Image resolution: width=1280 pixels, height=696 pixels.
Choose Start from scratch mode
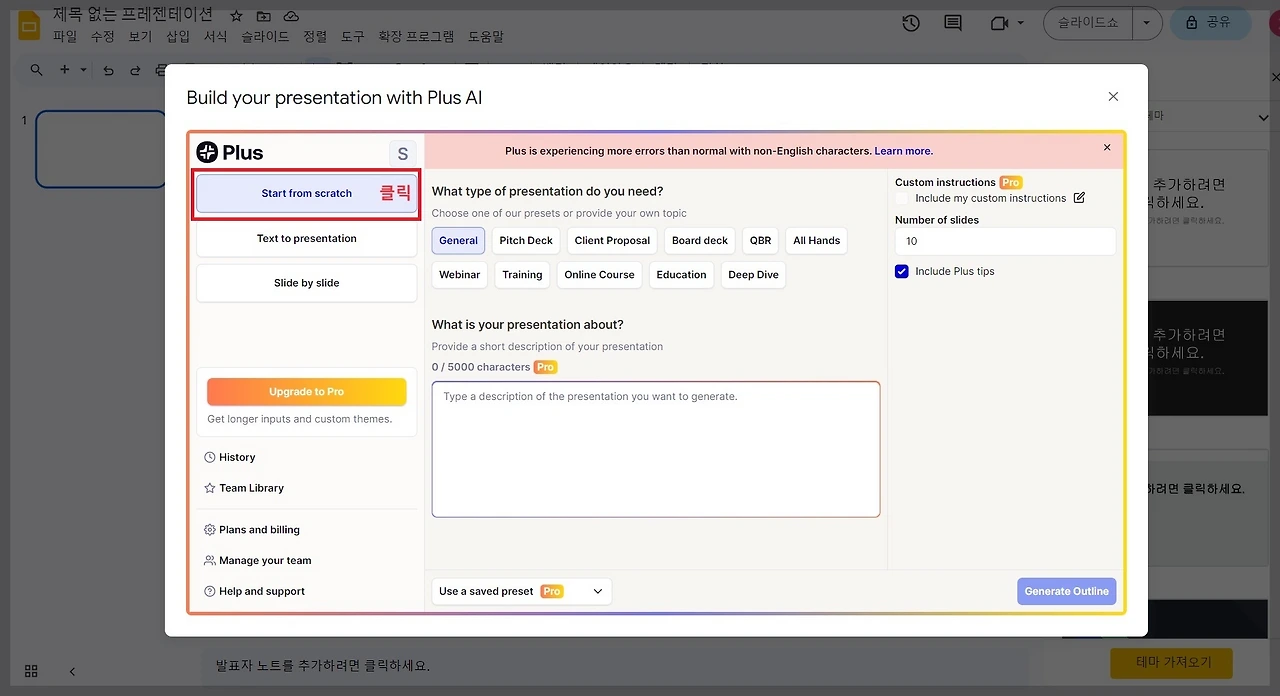306,193
